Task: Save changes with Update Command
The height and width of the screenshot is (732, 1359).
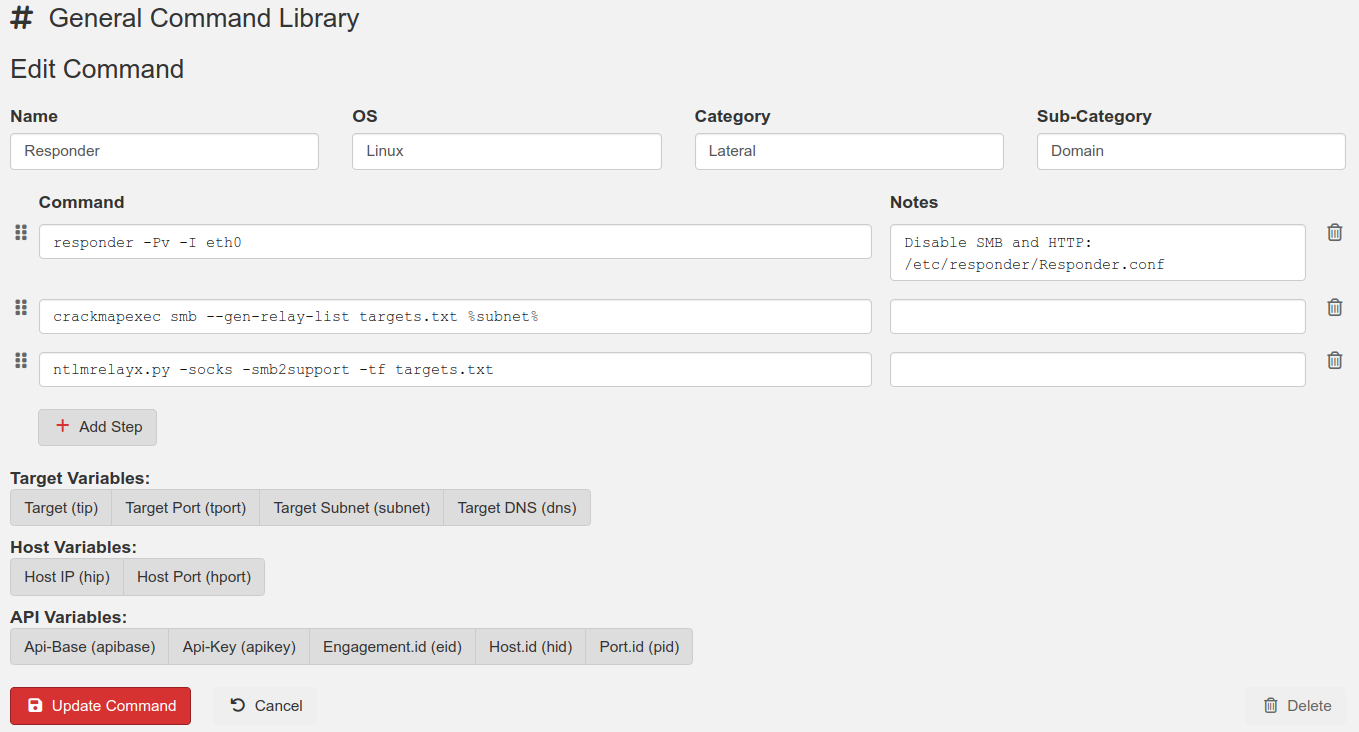Action: pos(100,706)
